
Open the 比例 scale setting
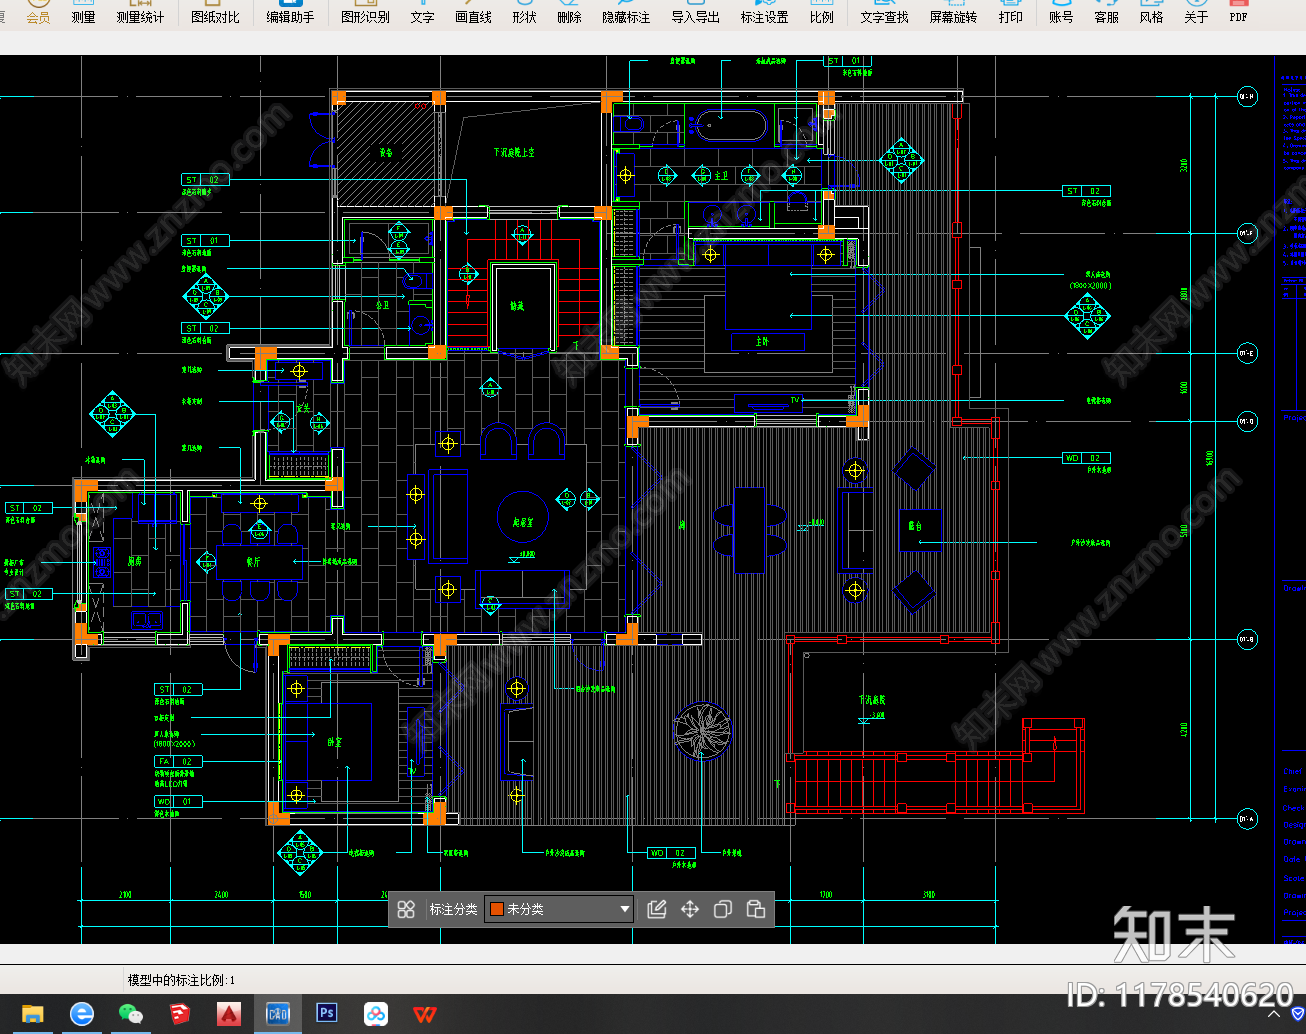coord(822,12)
